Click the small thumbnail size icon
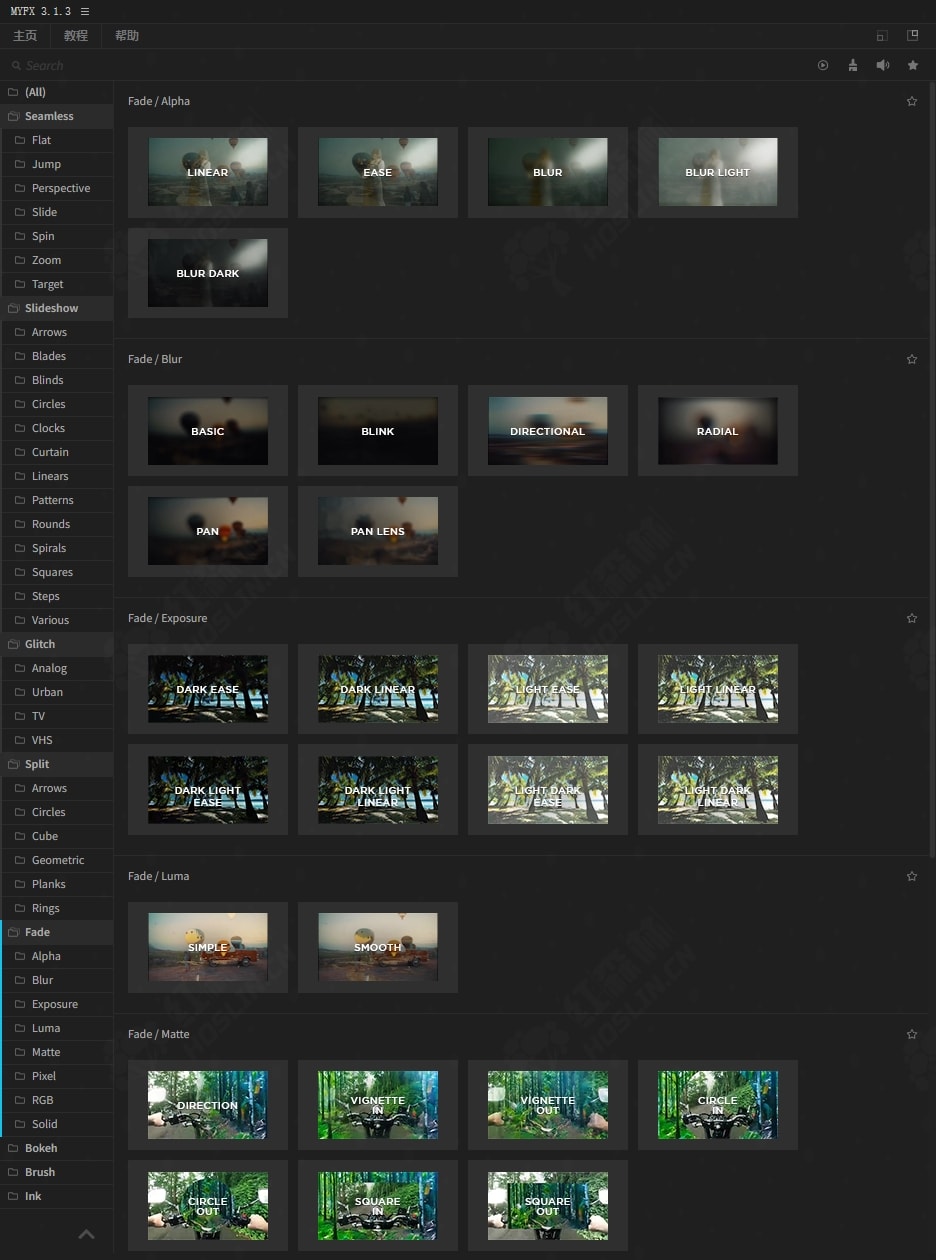Viewport: 936px width, 1260px height. [x=882, y=36]
